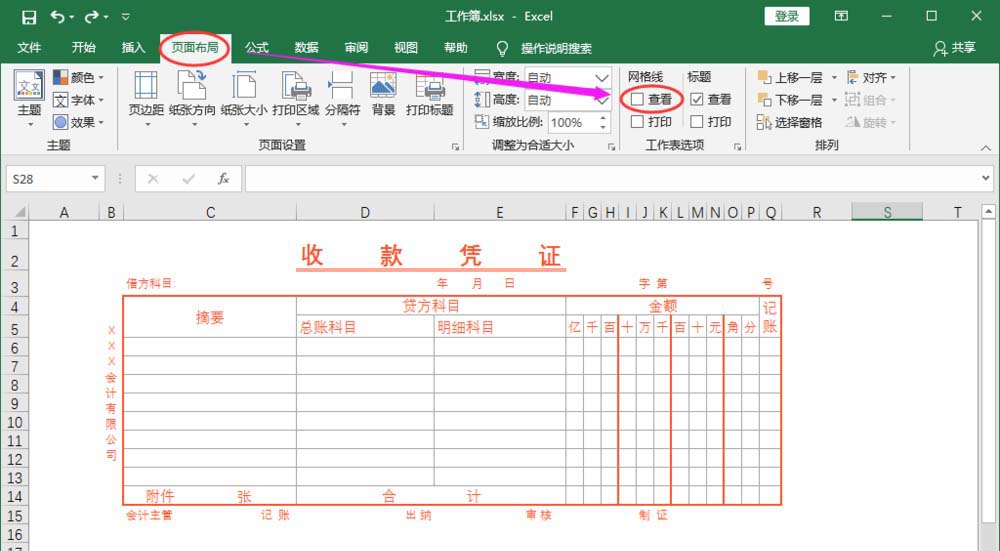
Task: Open the Orientation (纸张方向) options
Action: 192,98
